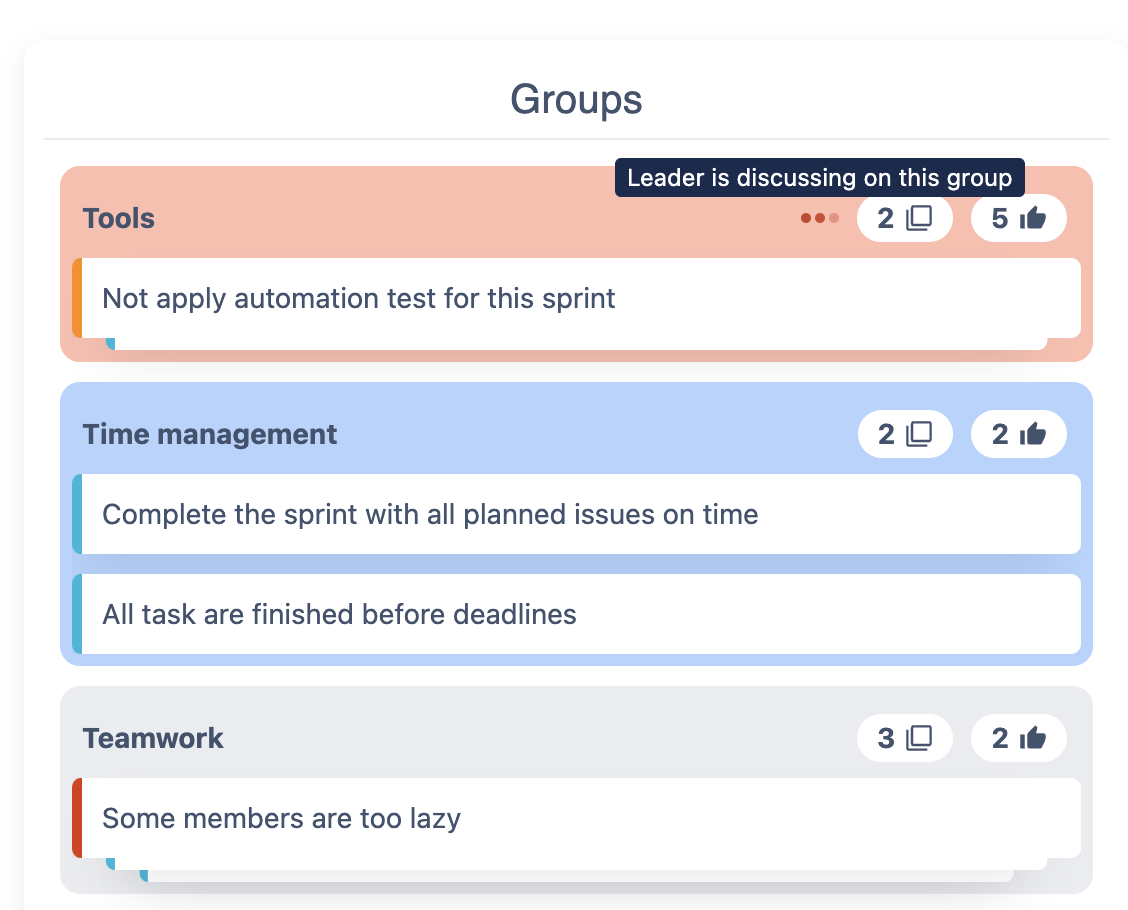Click the red color strip on Teamwork card
The image size is (1128, 910).
click(x=77, y=818)
